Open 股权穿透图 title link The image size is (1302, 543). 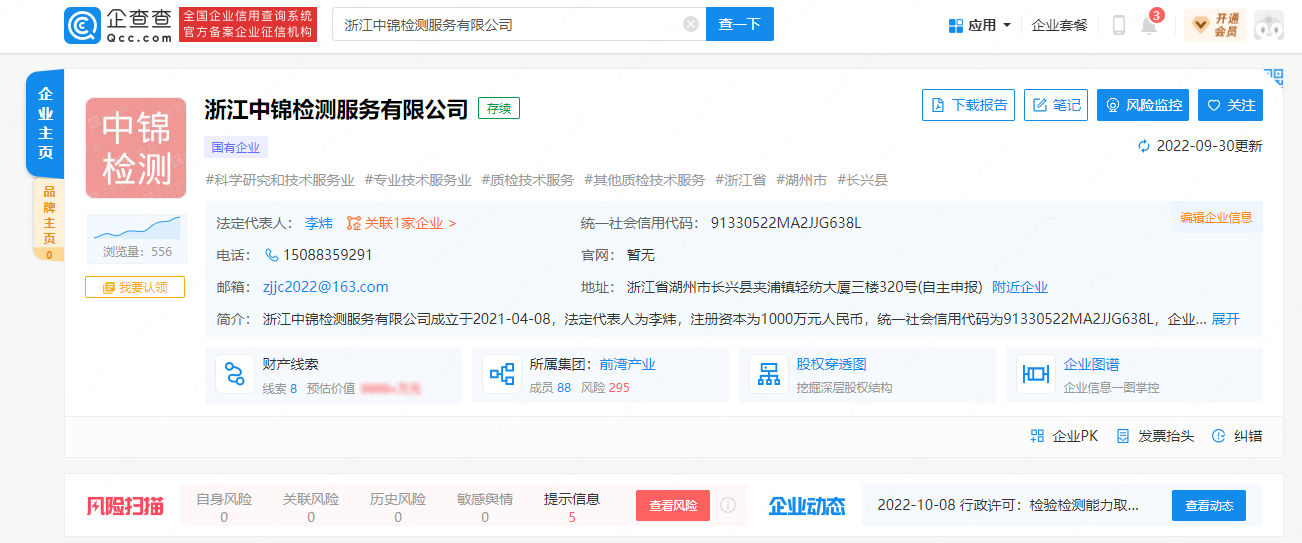(832, 365)
